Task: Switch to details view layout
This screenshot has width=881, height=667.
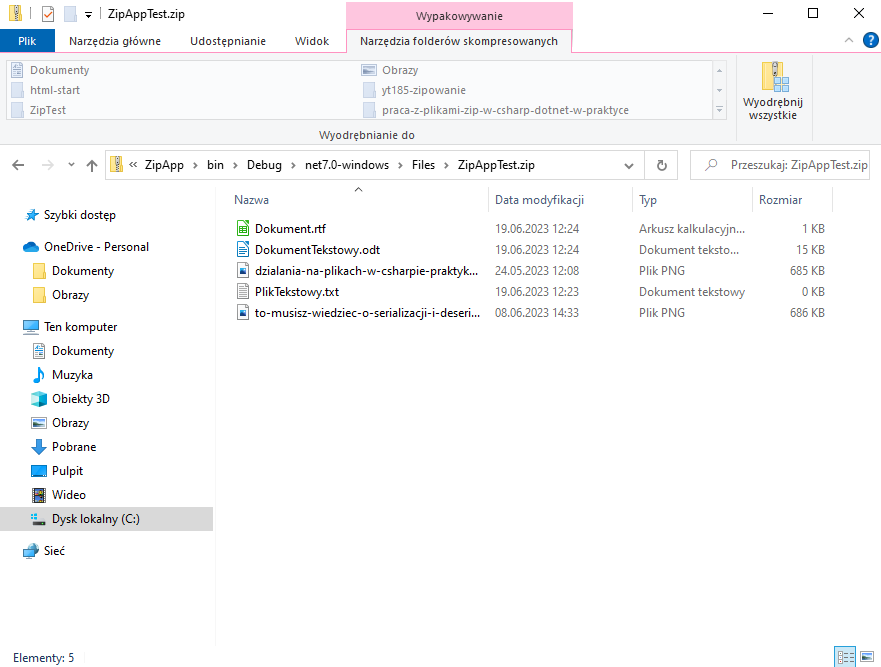Action: pyautogui.click(x=844, y=657)
